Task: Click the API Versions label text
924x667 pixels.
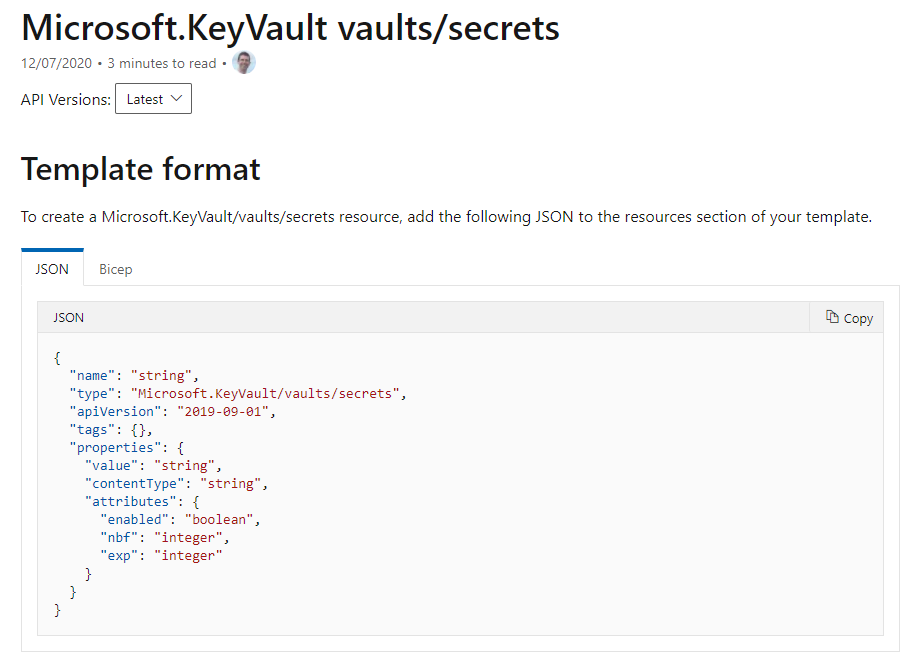Action: tap(65, 99)
